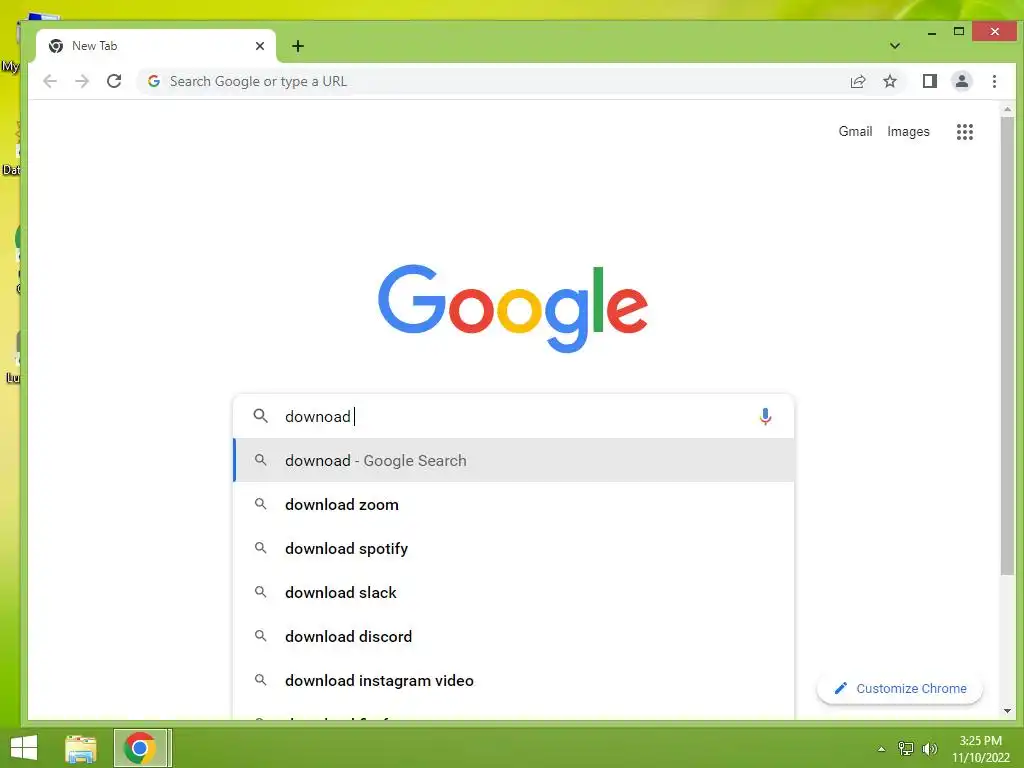Click the magnifier icon in the search box
This screenshot has width=1024, height=768.
pos(261,416)
